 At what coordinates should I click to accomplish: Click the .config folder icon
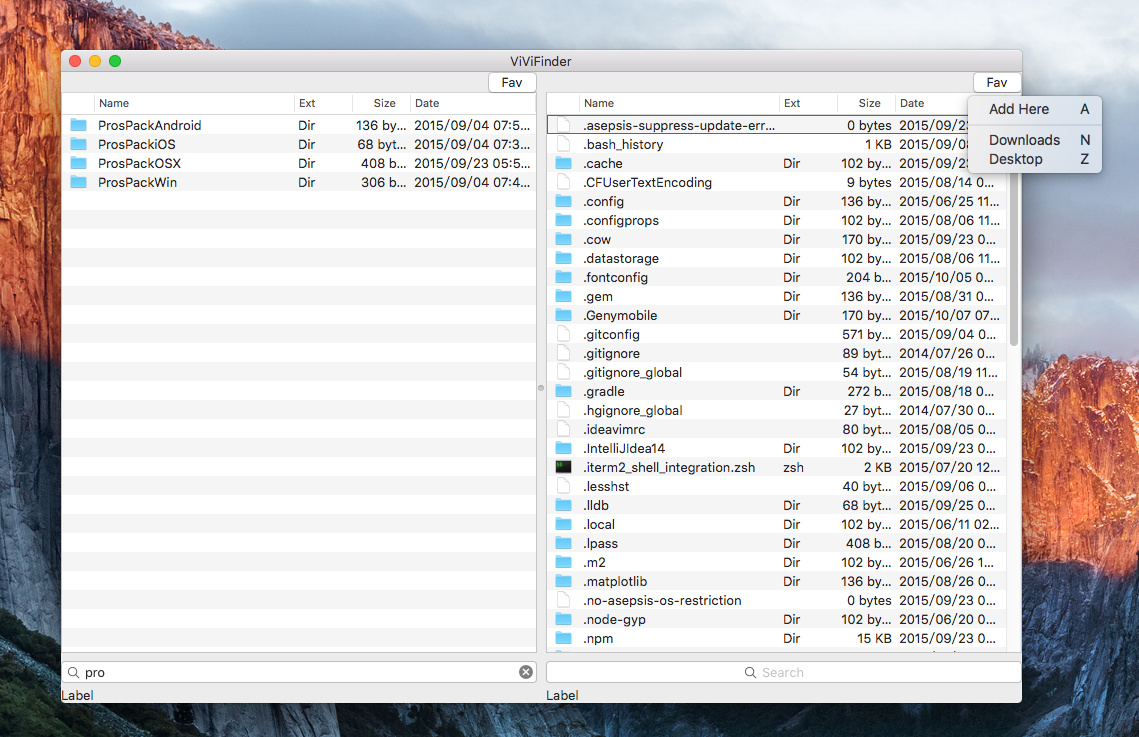(x=564, y=201)
